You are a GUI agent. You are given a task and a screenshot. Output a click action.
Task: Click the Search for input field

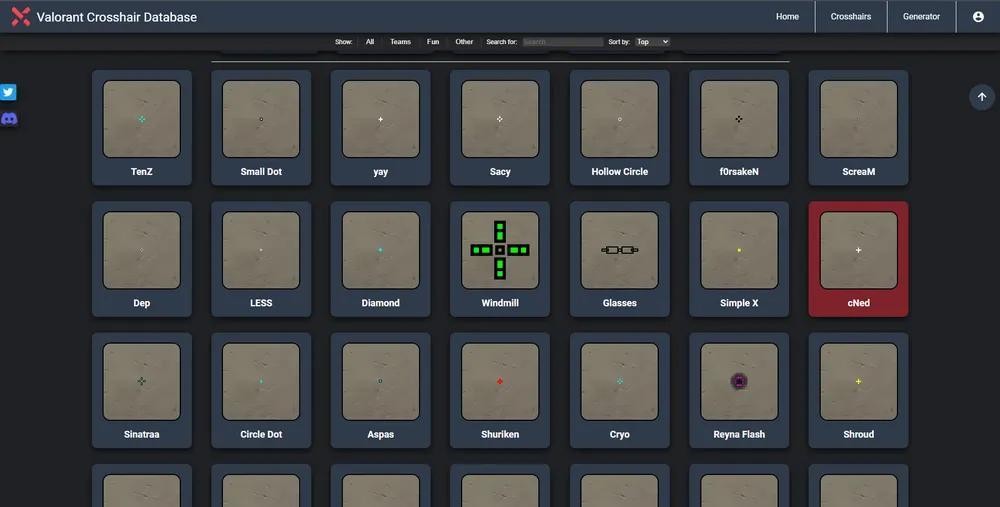[x=562, y=42]
